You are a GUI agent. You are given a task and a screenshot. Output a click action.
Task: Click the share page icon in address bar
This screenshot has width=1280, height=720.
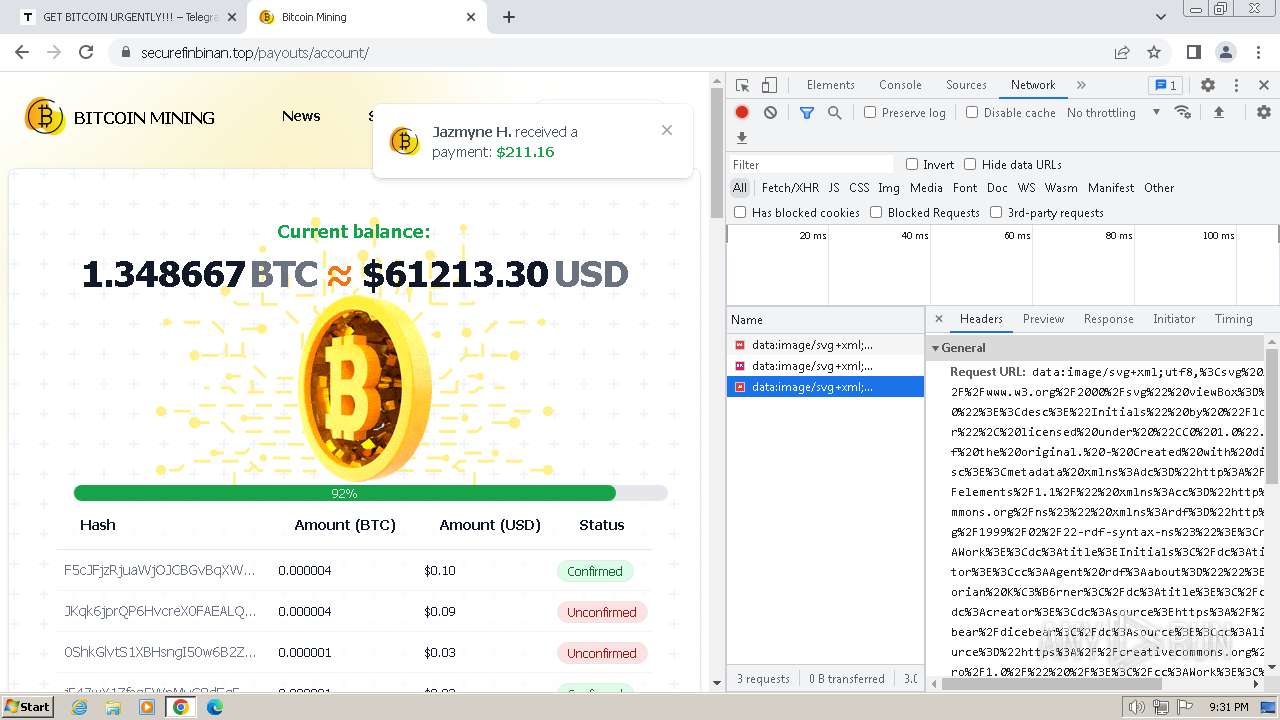[x=1122, y=52]
